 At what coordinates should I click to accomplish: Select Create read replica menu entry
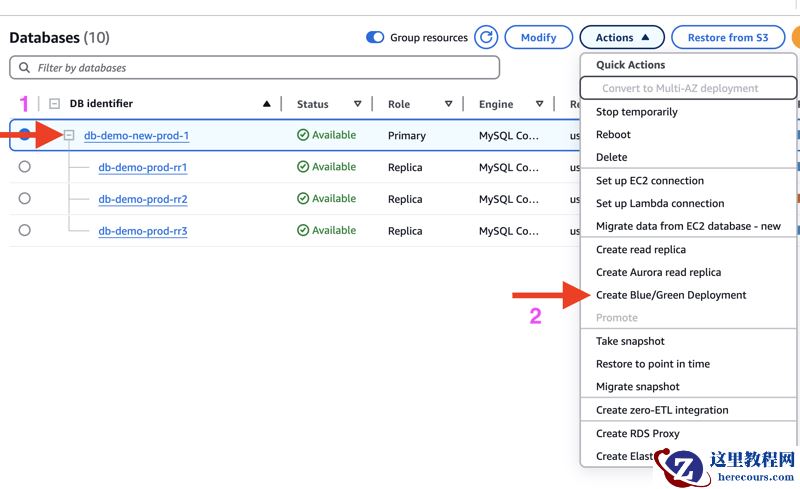641,250
